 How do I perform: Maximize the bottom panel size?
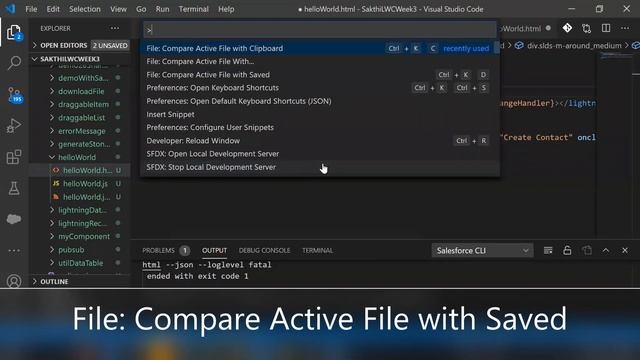pyautogui.click(x=606, y=250)
